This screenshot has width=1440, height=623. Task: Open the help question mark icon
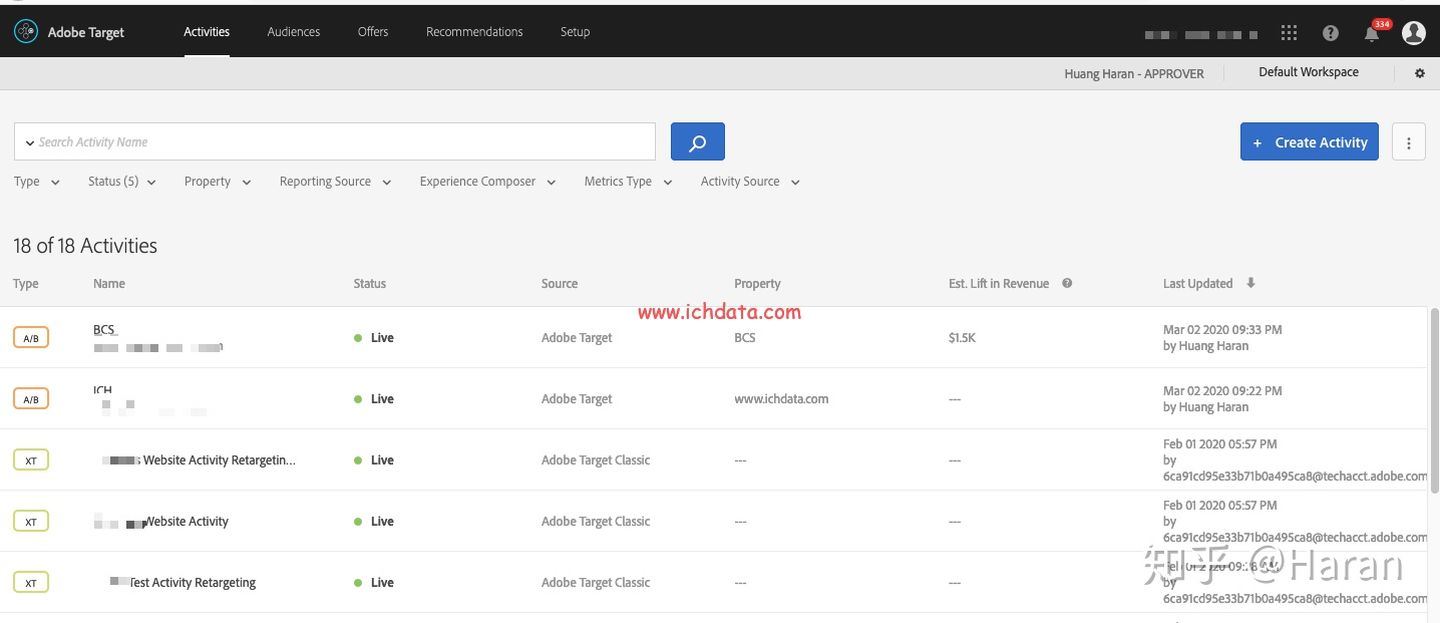tap(1330, 33)
